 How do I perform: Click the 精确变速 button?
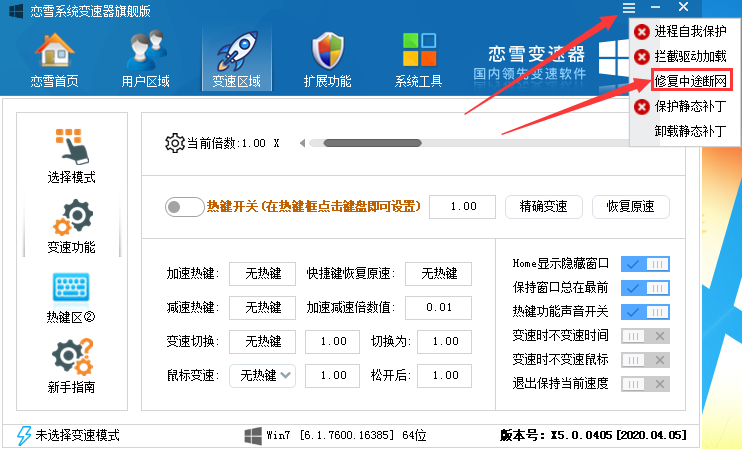(543, 207)
